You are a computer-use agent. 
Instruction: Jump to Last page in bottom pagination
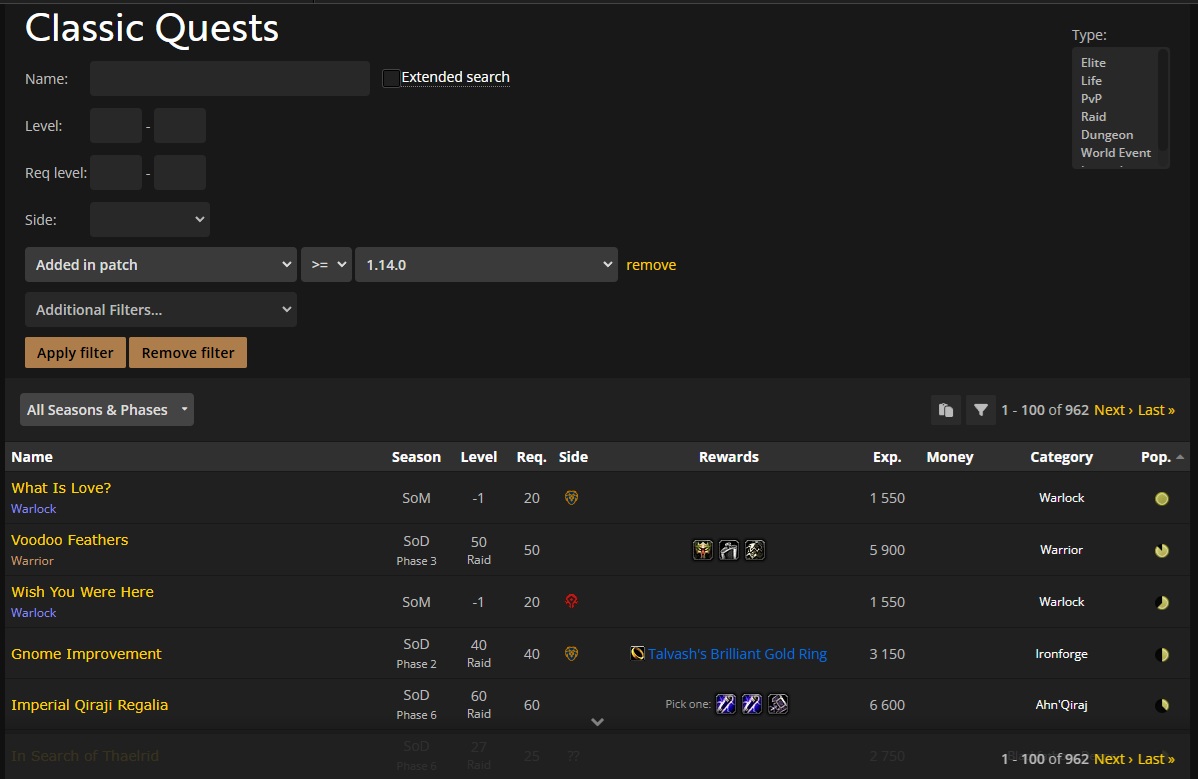[1156, 759]
